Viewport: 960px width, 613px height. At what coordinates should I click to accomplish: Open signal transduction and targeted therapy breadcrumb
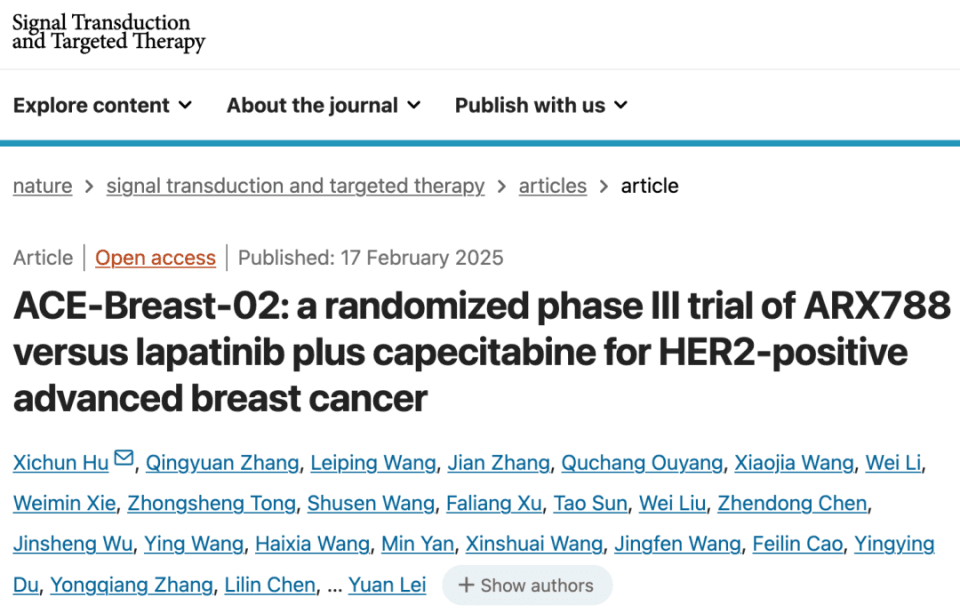(295, 186)
